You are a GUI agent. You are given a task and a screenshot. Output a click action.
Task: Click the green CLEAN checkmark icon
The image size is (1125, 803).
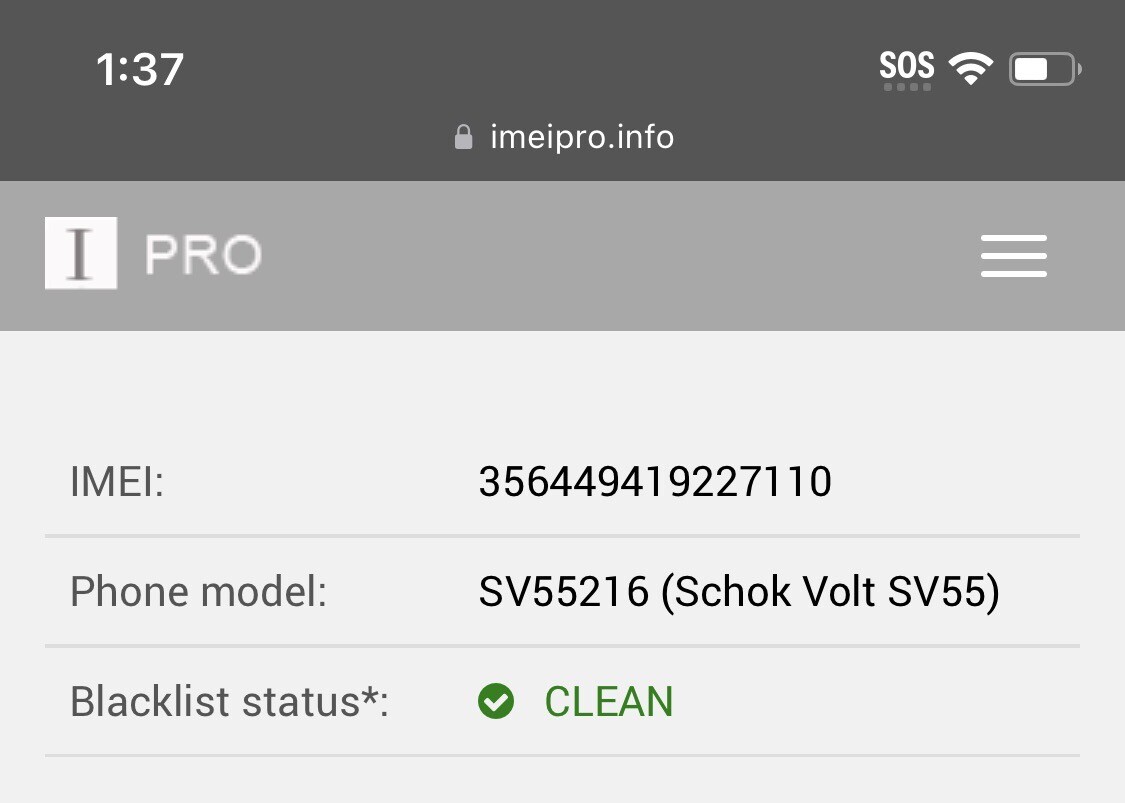tap(496, 702)
